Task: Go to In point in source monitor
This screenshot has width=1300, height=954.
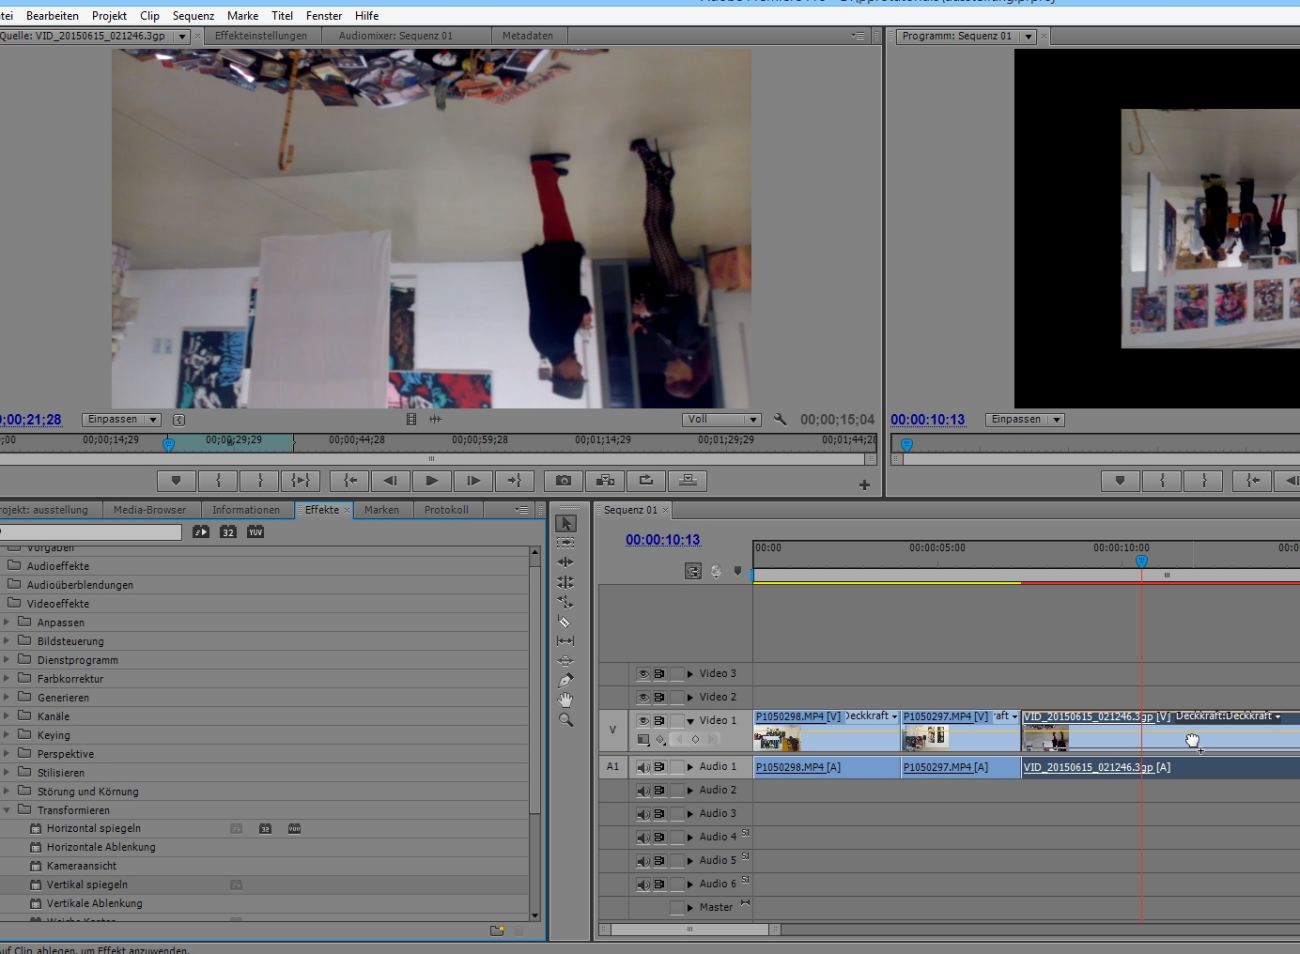Action: pyautogui.click(x=350, y=481)
